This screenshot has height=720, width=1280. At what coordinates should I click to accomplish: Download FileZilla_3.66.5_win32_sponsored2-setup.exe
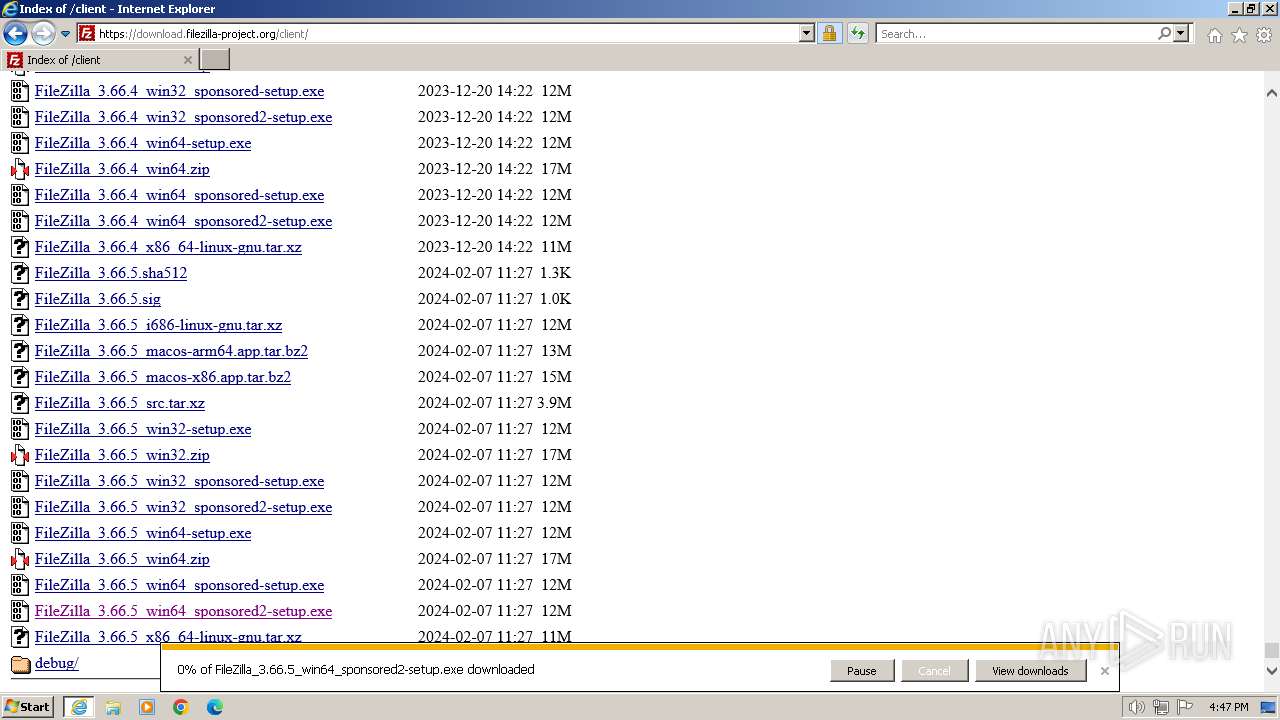[183, 507]
